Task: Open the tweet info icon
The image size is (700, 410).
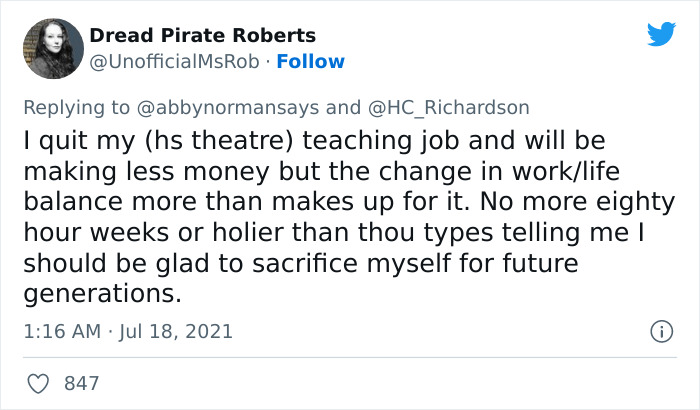Action: 660,331
